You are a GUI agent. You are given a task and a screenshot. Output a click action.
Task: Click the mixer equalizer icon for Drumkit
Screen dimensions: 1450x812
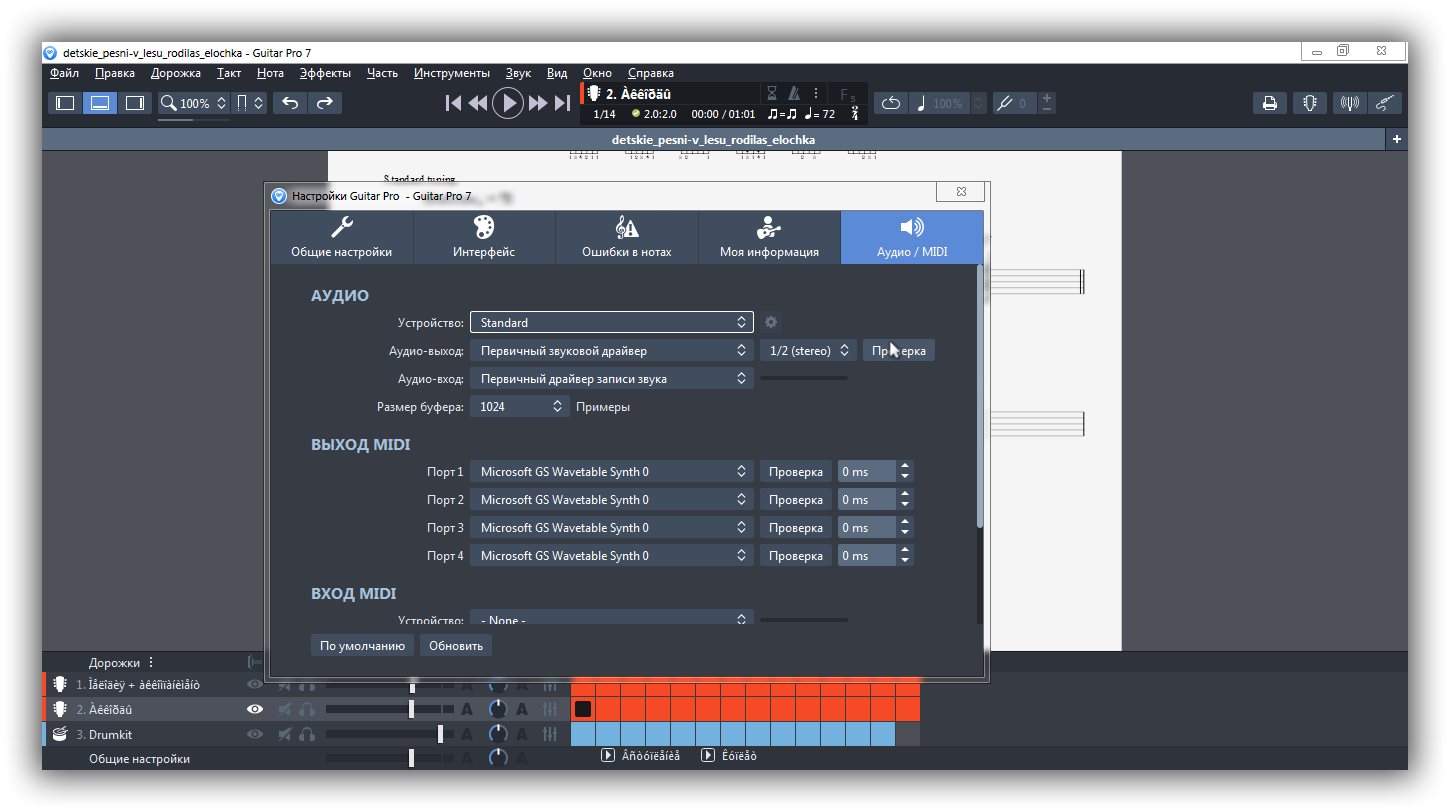coord(549,735)
